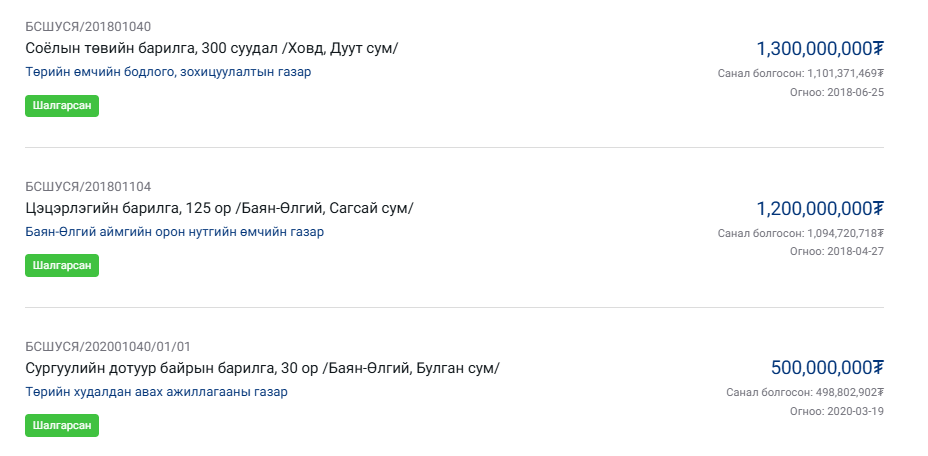Open the Соёлын төвийн барилга tender title
Image resolution: width=928 pixels, height=456 pixels.
(211, 48)
